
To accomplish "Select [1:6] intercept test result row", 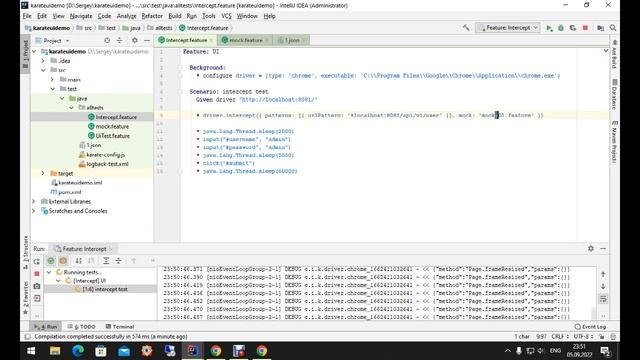I will 100,289.
